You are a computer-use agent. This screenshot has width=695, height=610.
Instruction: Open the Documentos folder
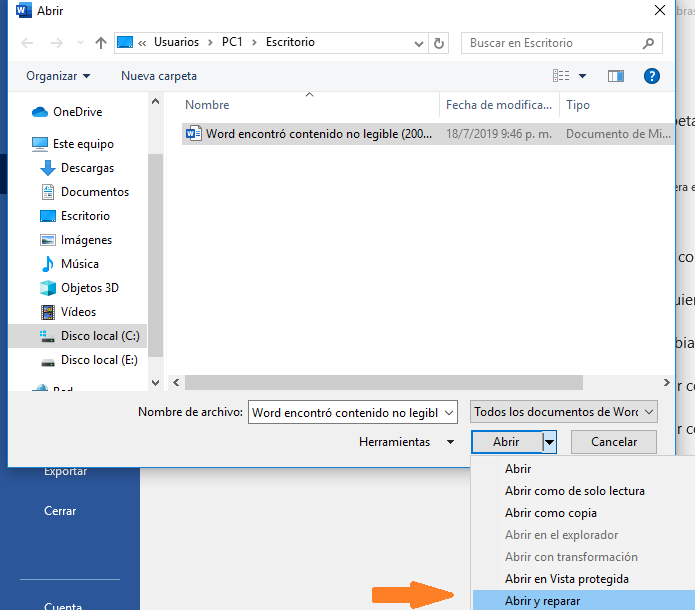95,192
